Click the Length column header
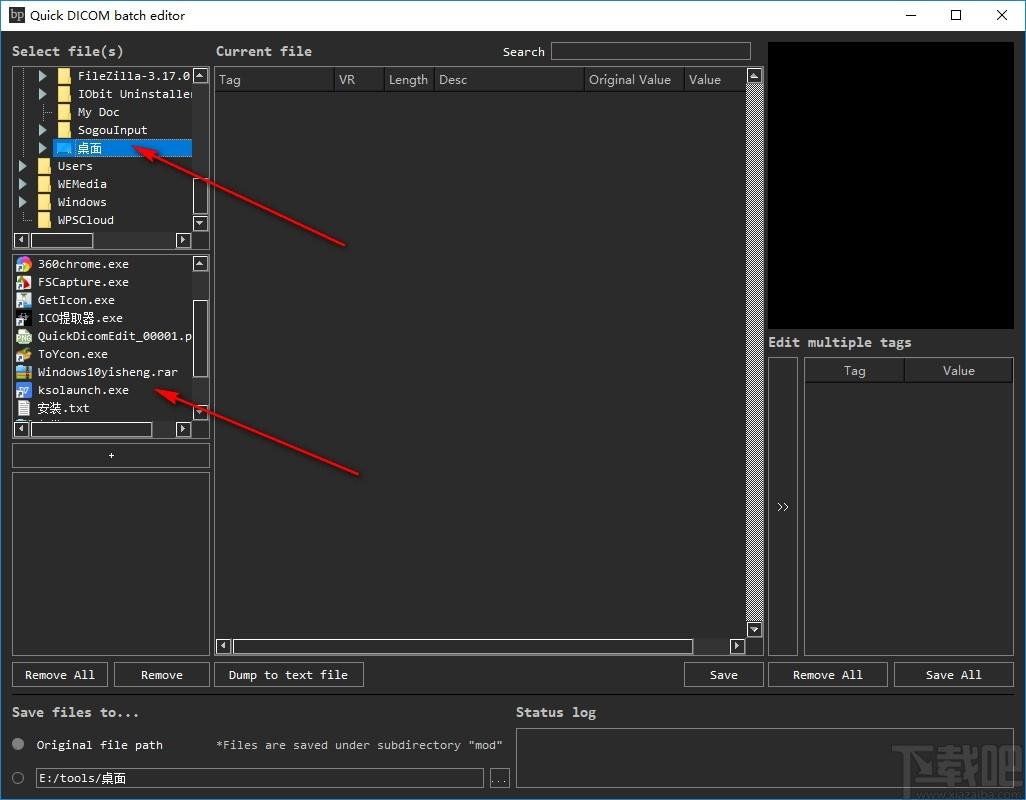The width and height of the screenshot is (1026, 800). pyautogui.click(x=409, y=80)
